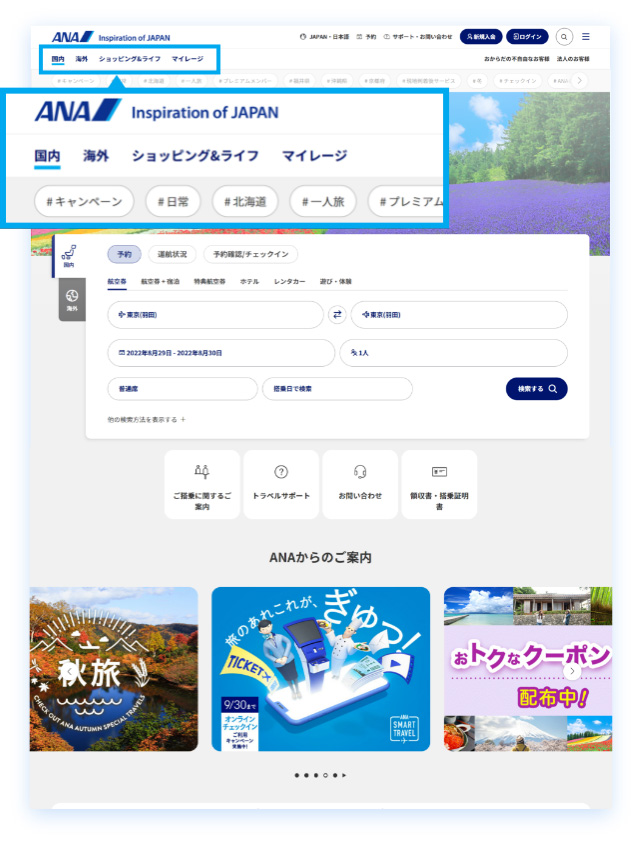Viewport: 640px width, 844px height.
Task: Advance carousel with right arrow on coupon banner
Action: [572, 671]
